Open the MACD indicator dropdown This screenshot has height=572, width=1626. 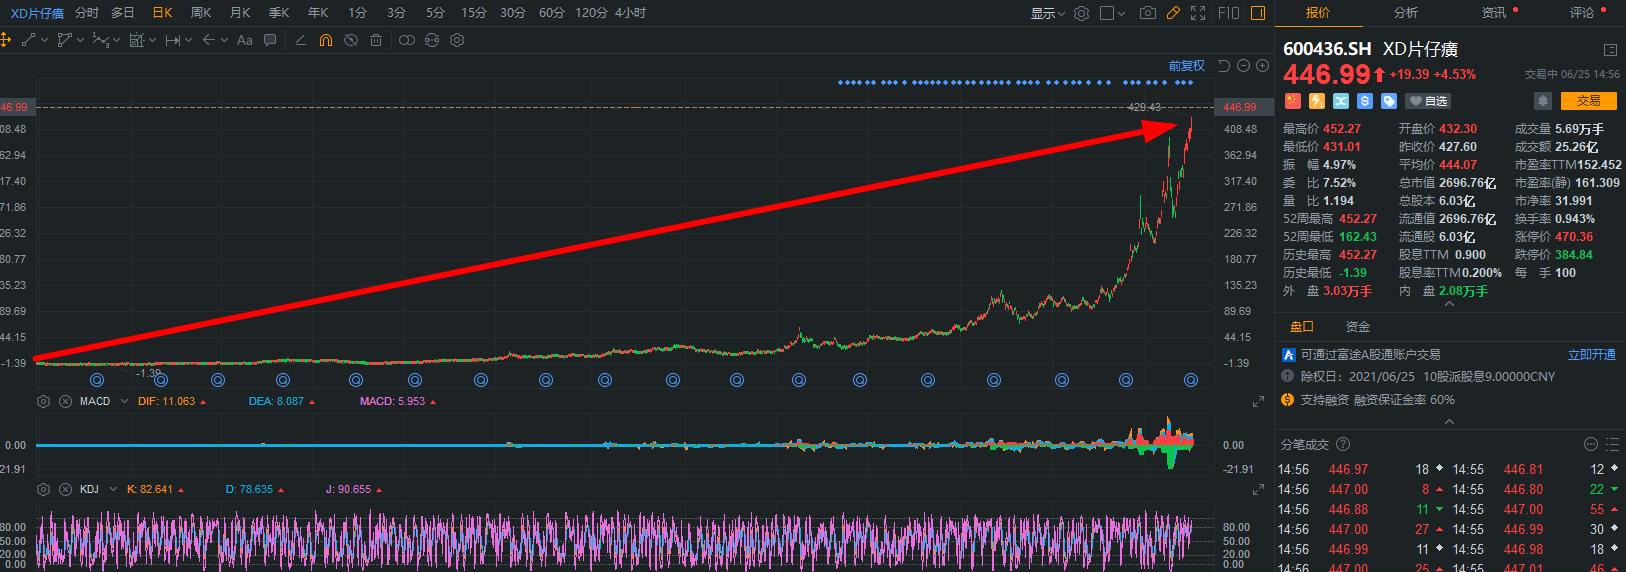coord(125,401)
